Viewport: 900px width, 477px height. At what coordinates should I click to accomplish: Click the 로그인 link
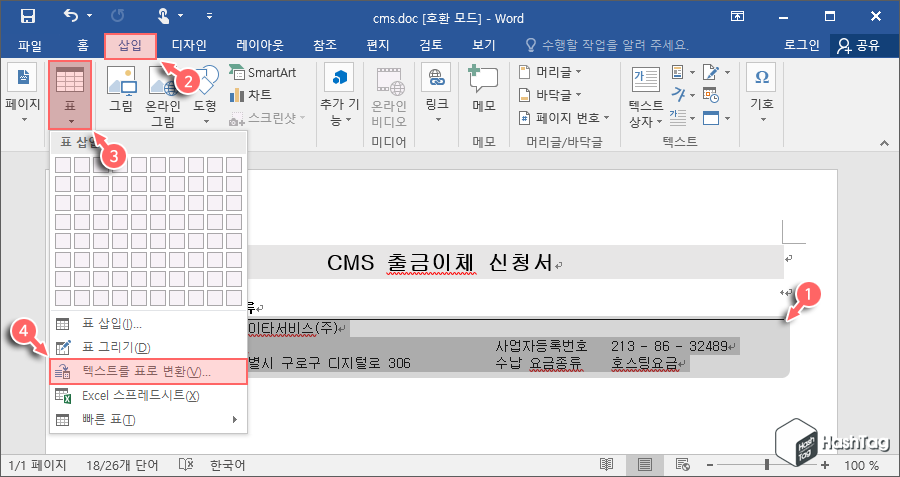tap(801, 45)
